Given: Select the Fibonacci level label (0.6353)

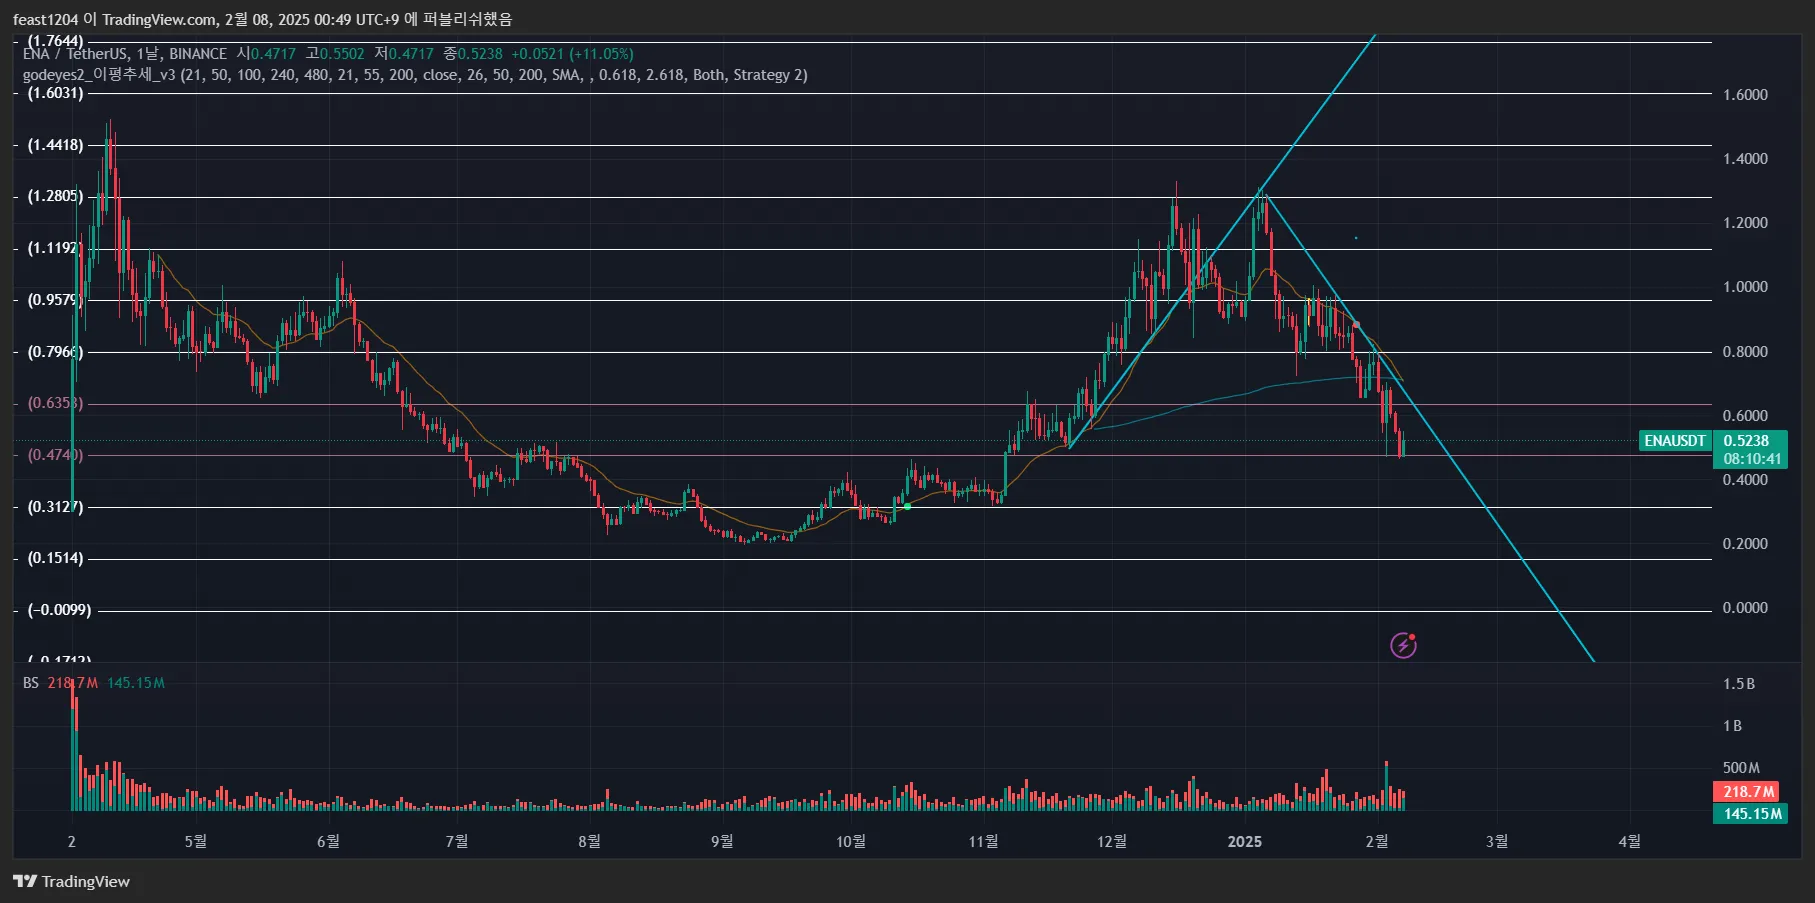Looking at the screenshot, I should coord(55,403).
